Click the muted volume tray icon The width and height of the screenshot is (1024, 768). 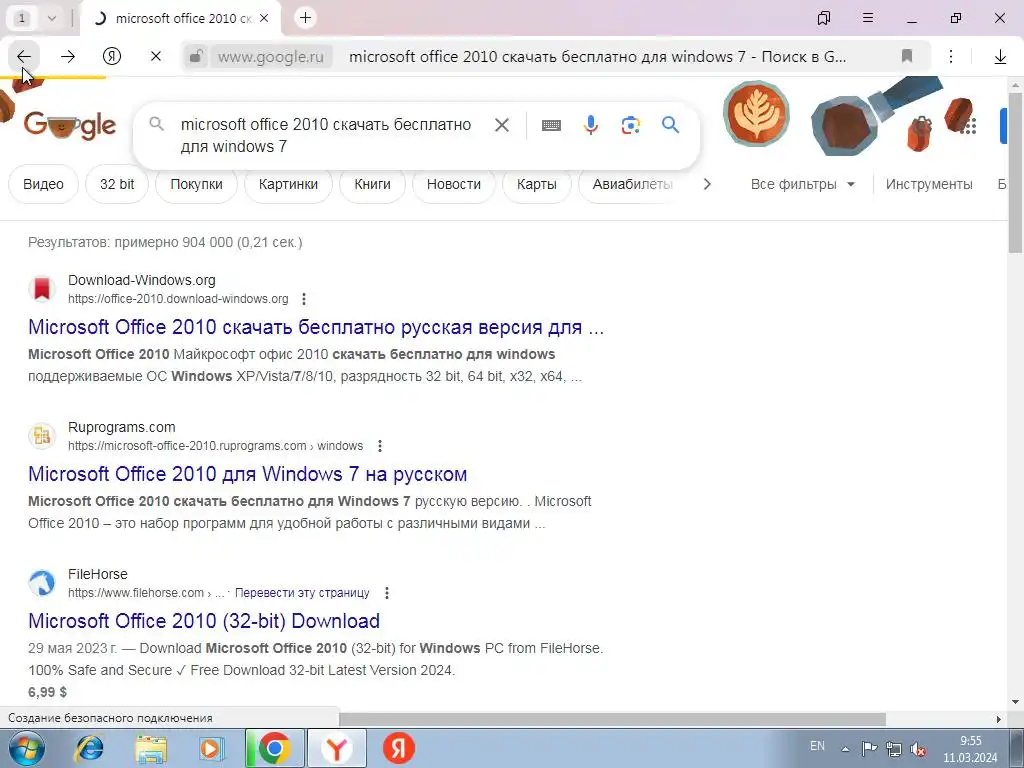tap(918, 749)
